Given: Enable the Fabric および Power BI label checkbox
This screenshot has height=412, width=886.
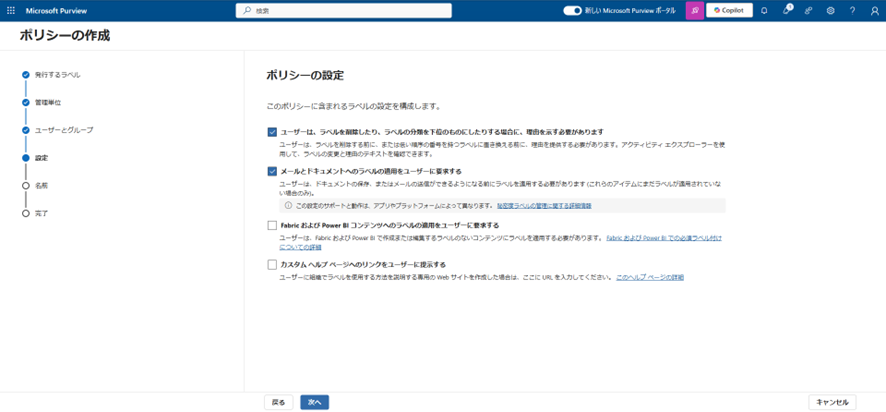Looking at the screenshot, I should click(x=272, y=225).
